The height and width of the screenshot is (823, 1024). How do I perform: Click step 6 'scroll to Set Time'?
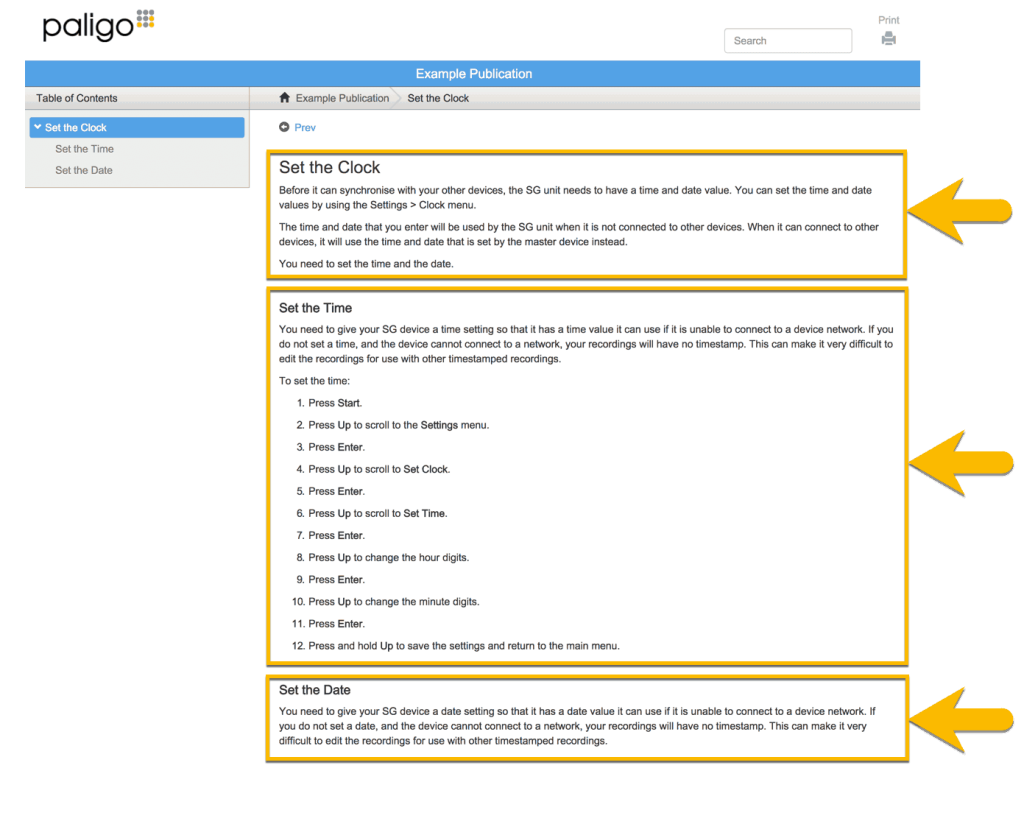point(377,513)
